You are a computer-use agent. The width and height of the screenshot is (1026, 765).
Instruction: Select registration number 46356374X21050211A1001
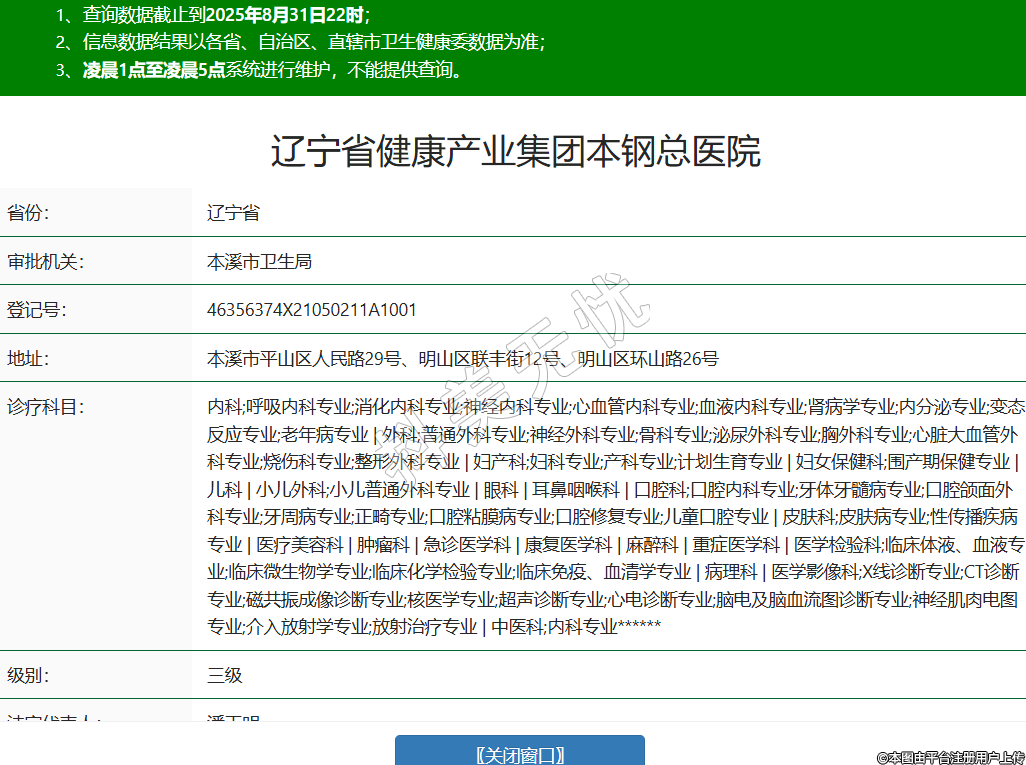[311, 310]
